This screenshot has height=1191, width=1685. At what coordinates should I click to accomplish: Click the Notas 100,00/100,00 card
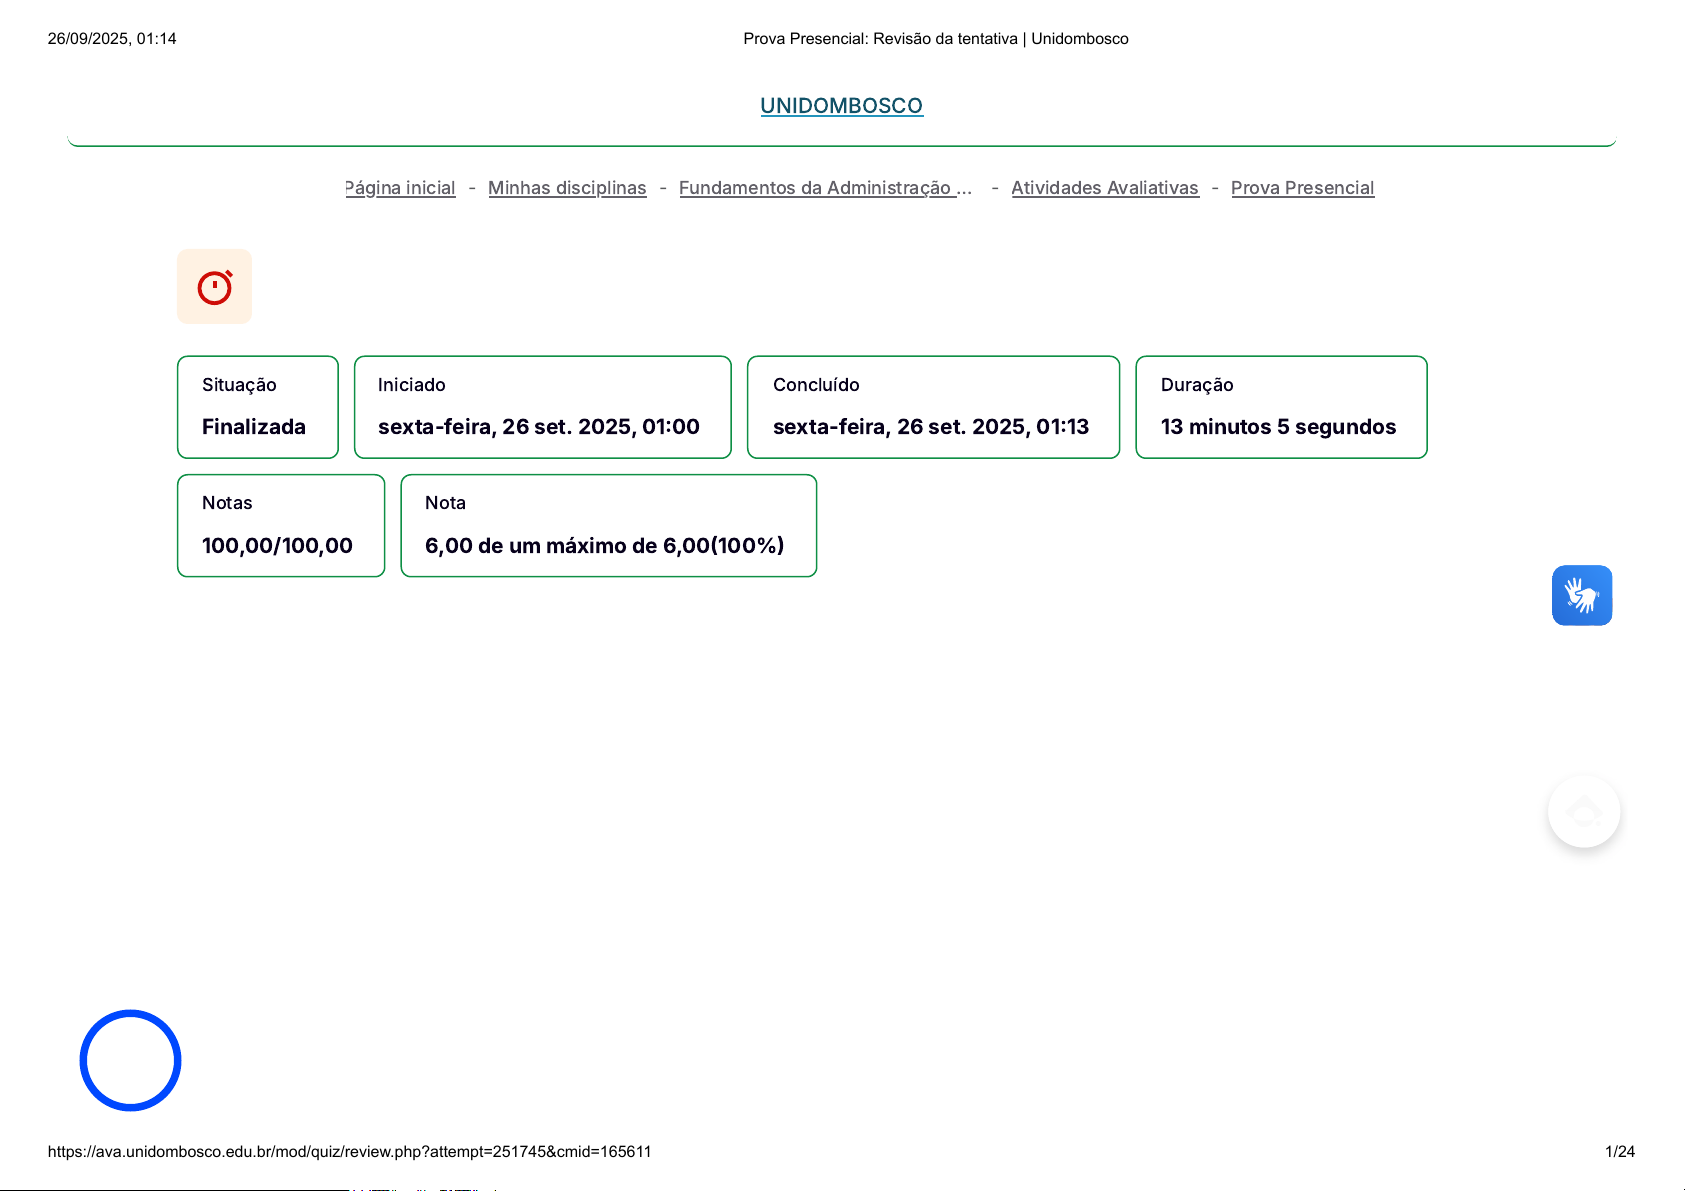pyautogui.click(x=281, y=526)
